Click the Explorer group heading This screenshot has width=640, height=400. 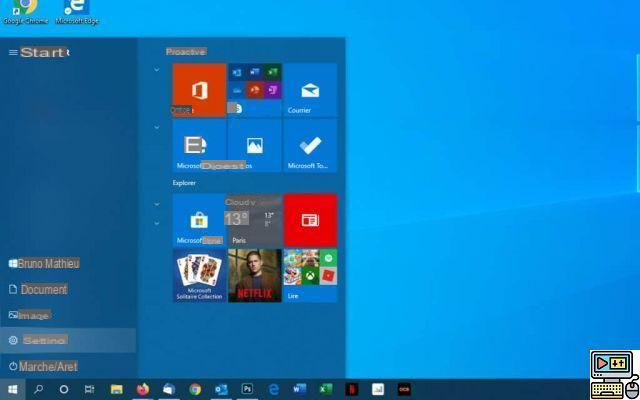pos(184,183)
